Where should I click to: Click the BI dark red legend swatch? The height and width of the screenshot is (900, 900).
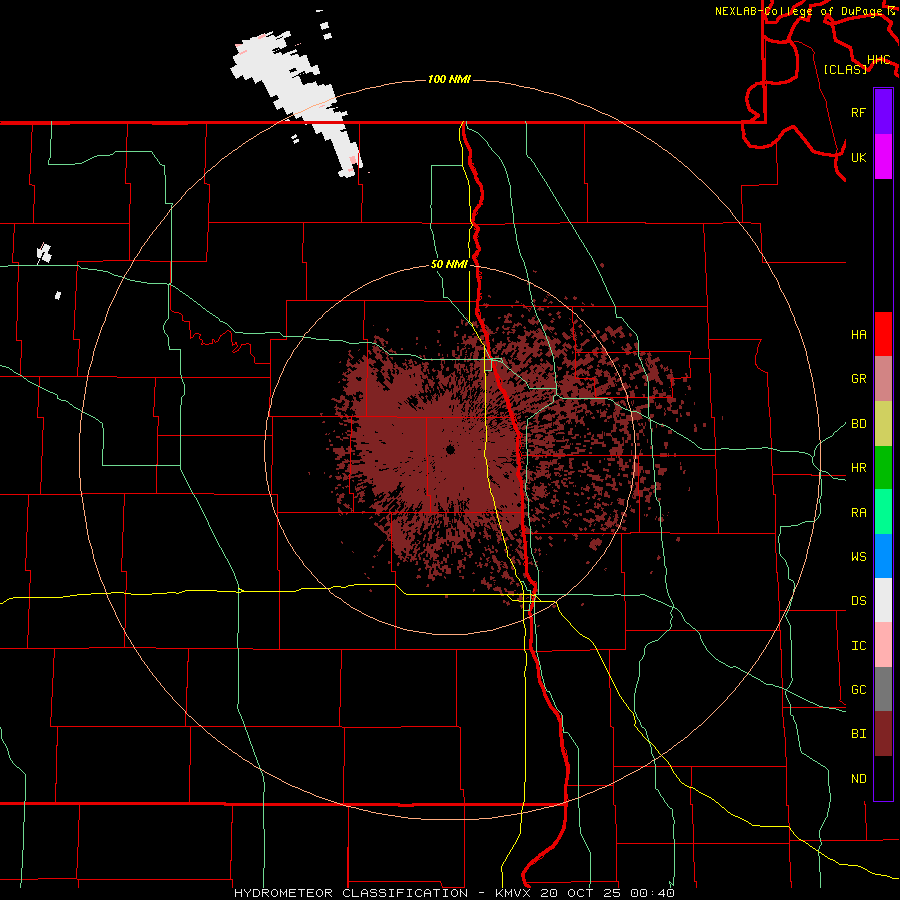tap(883, 734)
